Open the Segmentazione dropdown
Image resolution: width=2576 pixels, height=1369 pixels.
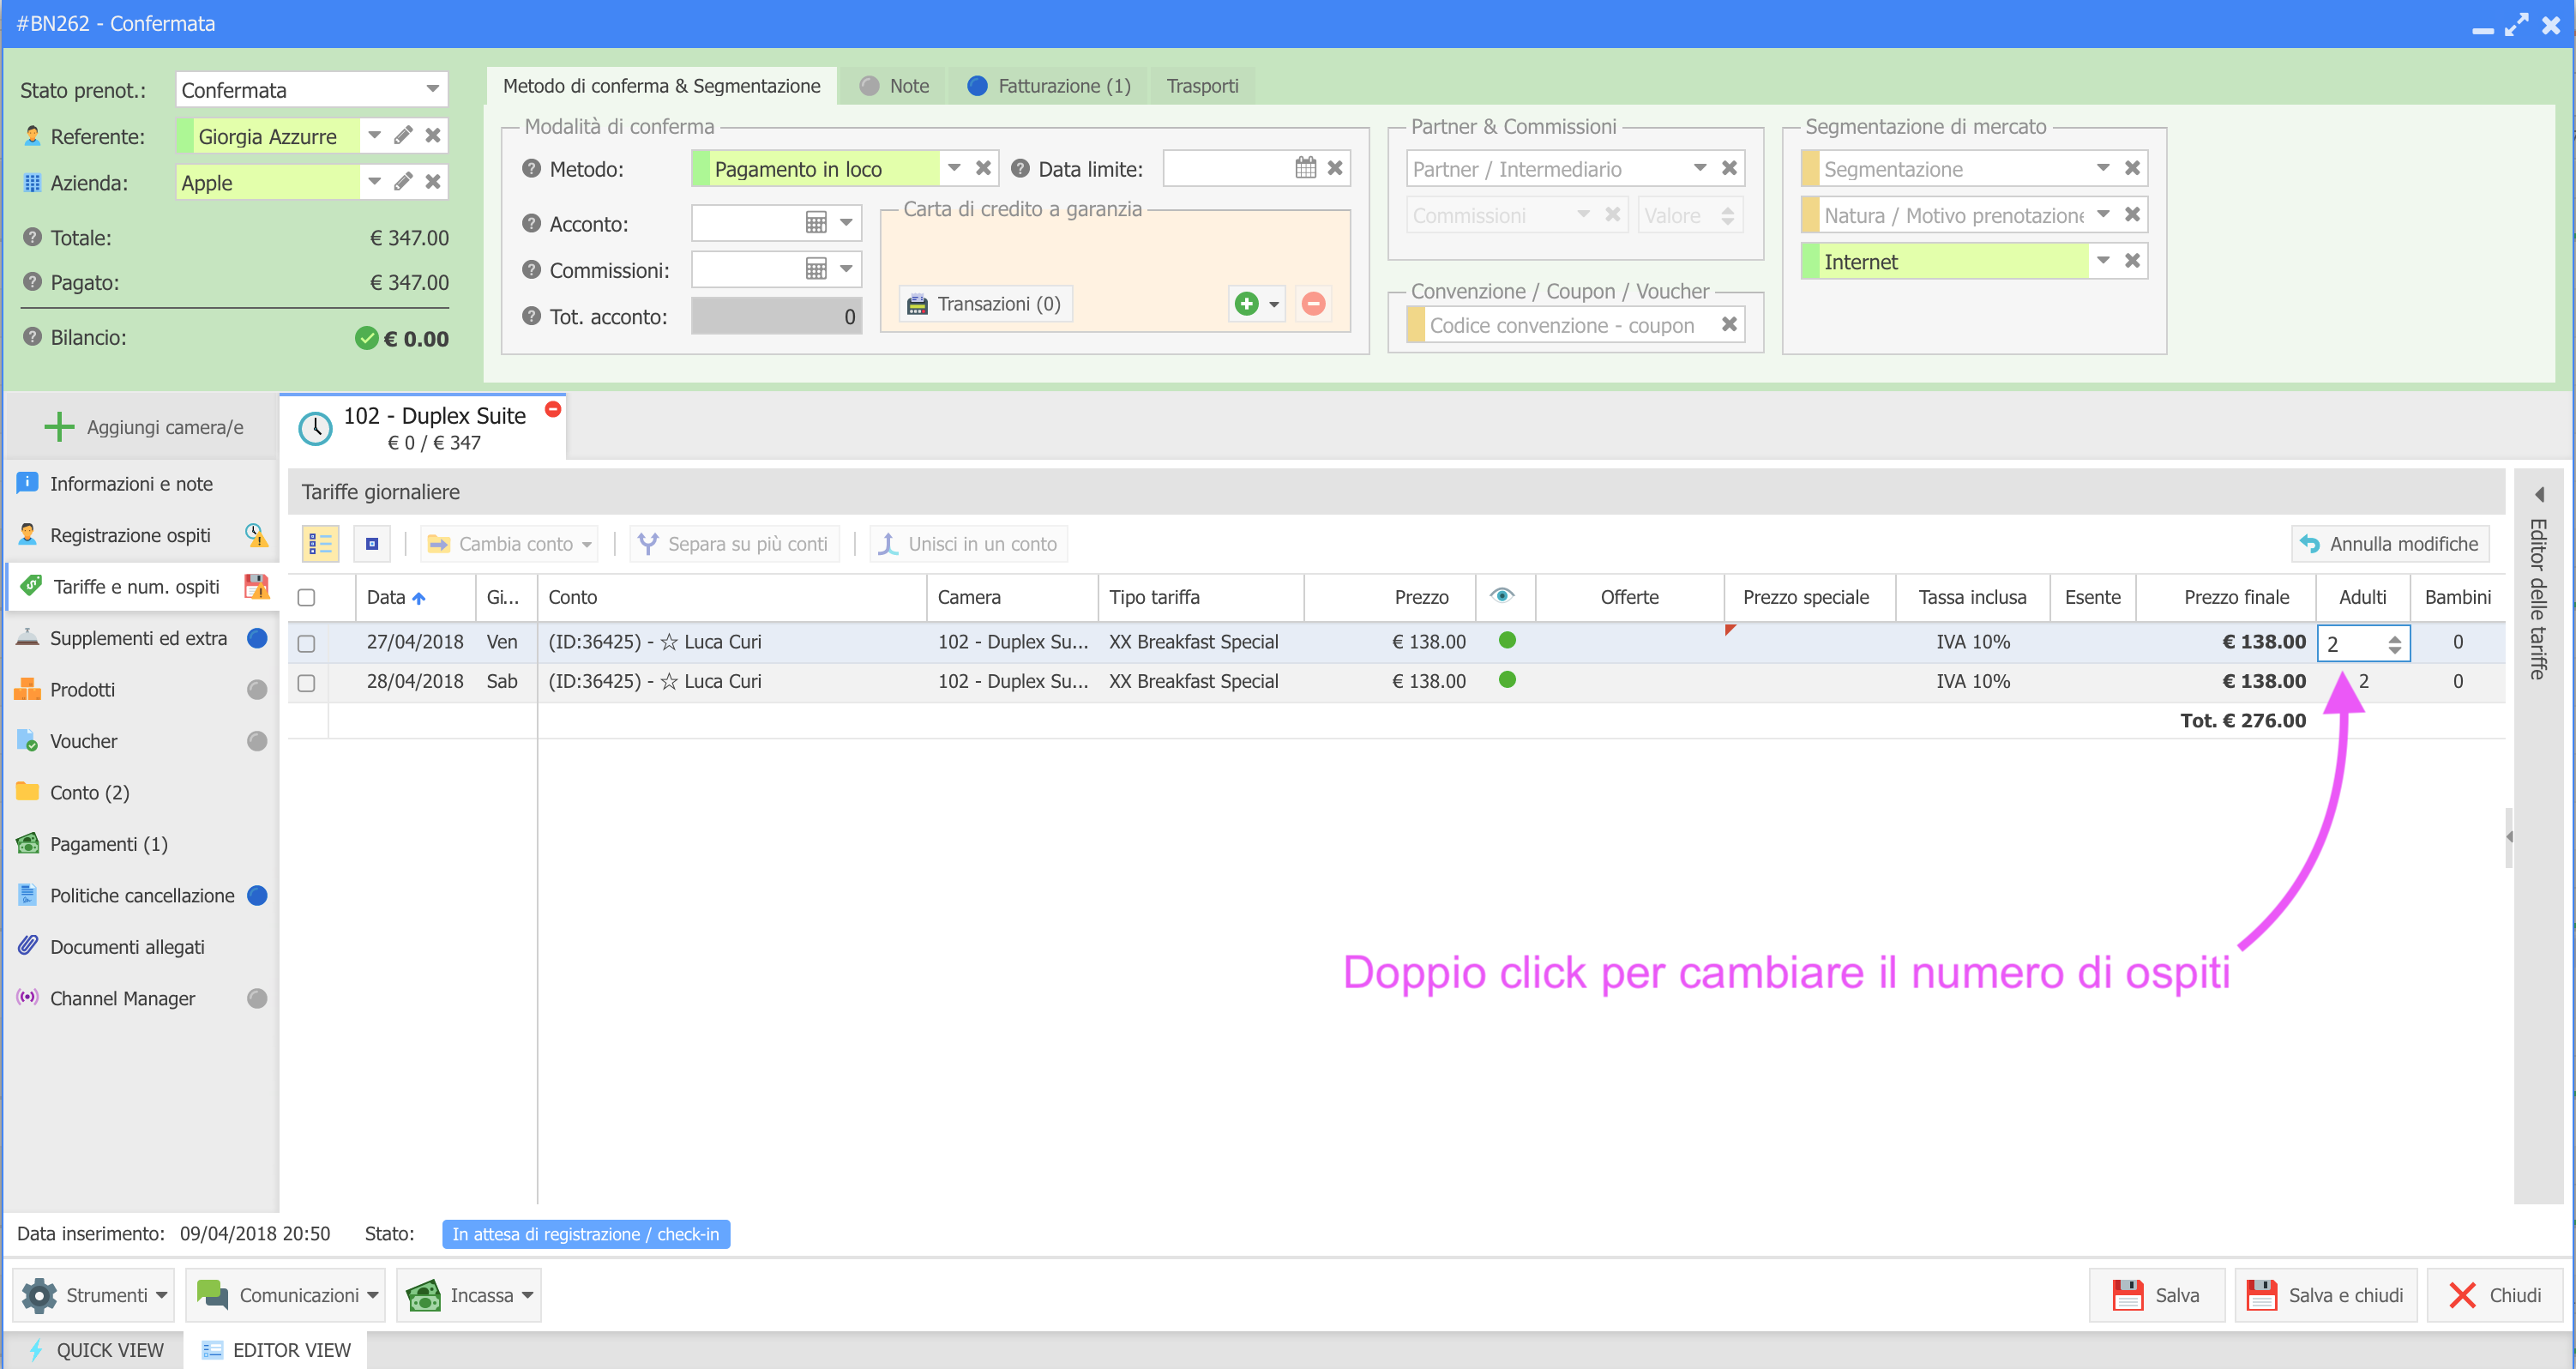point(2103,168)
